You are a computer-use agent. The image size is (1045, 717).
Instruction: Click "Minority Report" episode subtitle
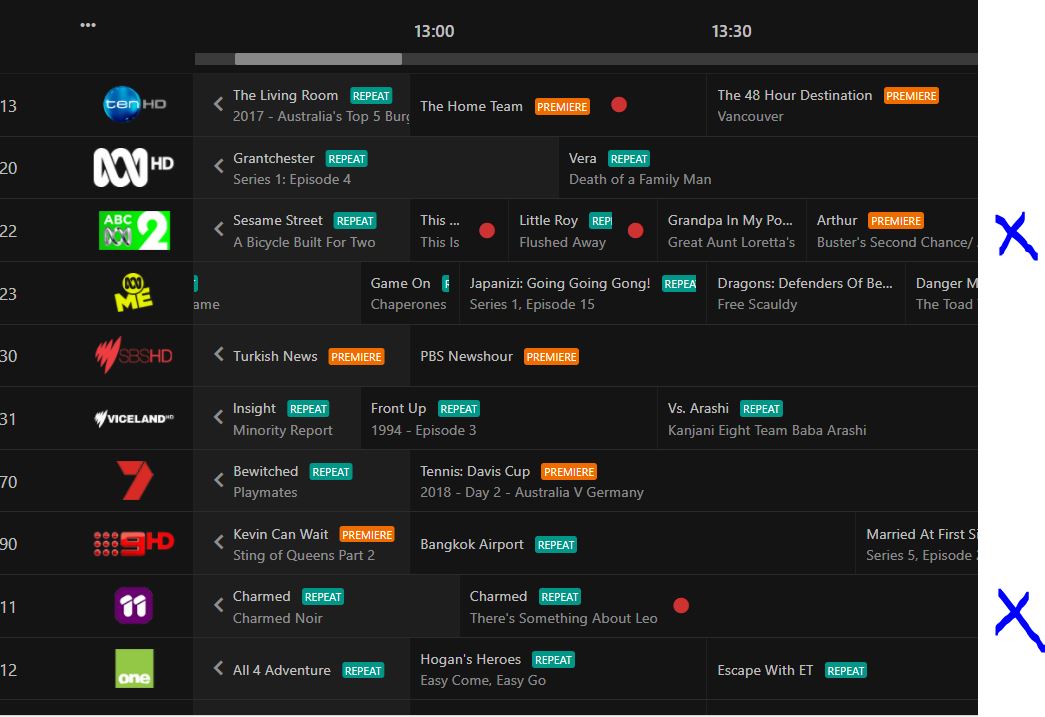click(x=283, y=430)
